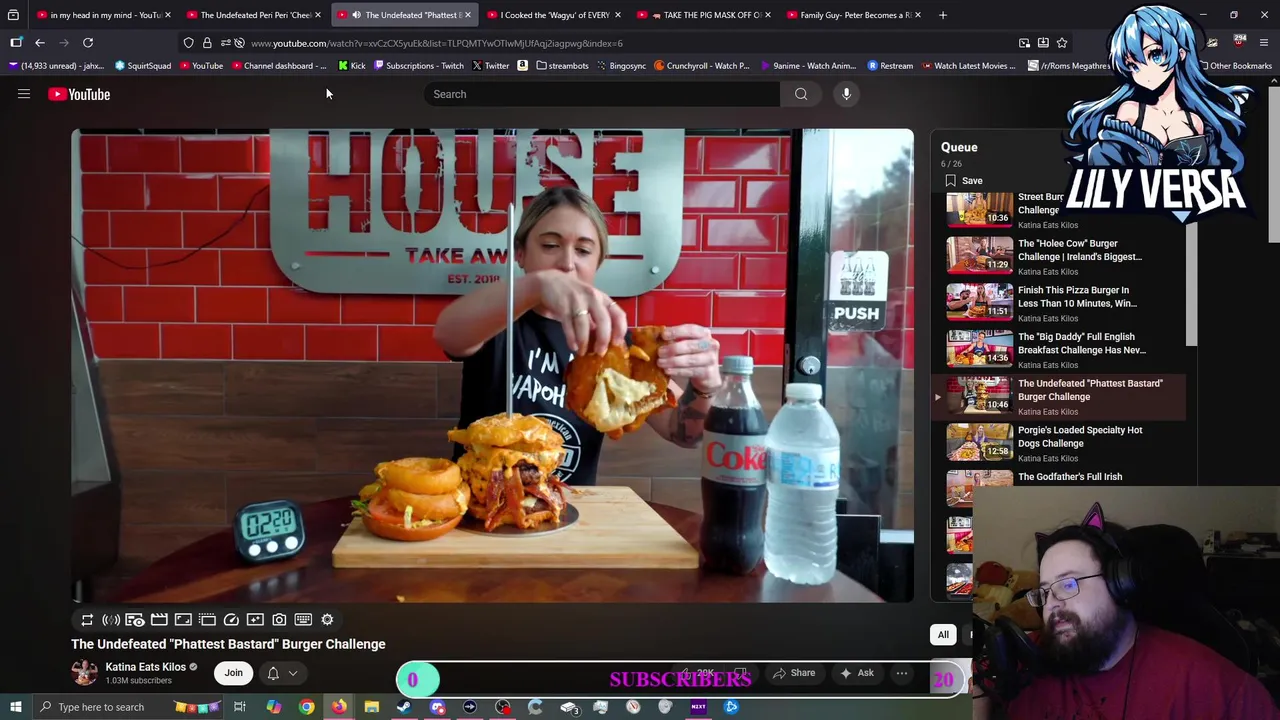Switch to I Cooked the 'Wagyu' tab

[x=554, y=15]
